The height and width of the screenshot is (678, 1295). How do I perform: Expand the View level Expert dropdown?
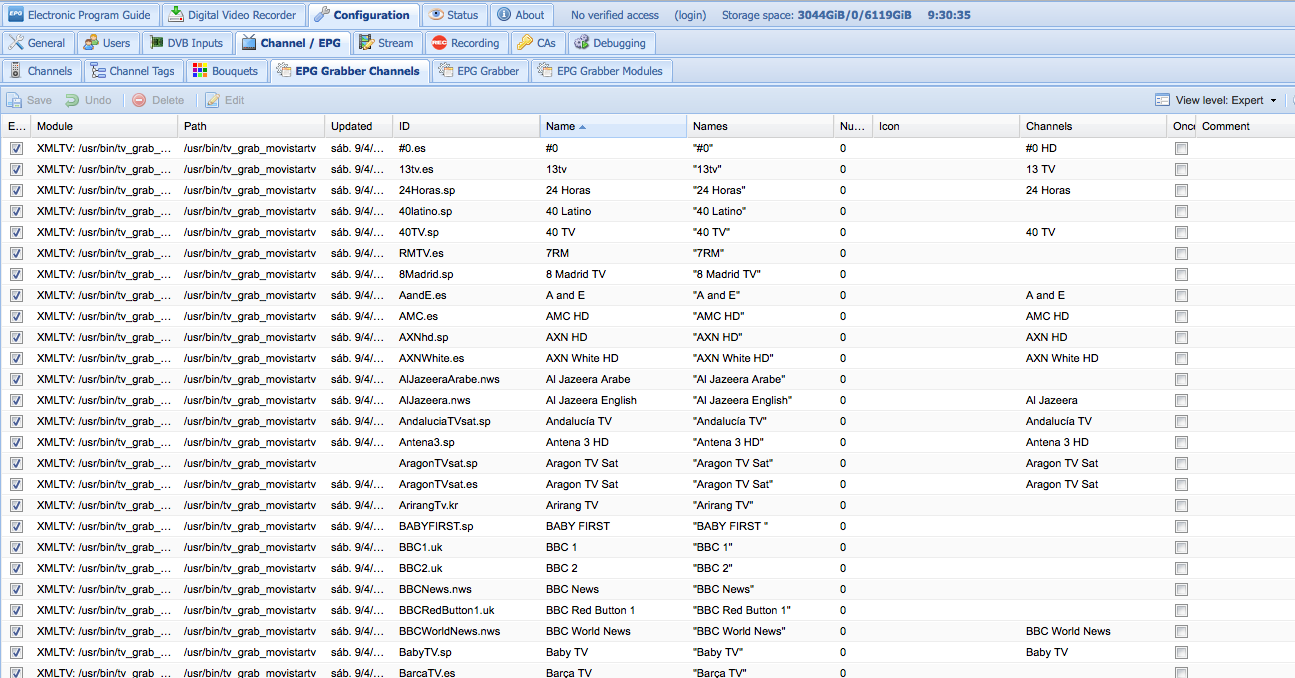(x=1216, y=100)
